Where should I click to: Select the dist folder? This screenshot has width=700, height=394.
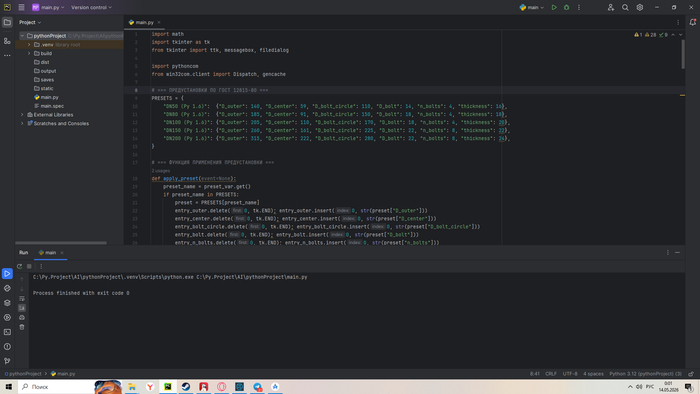click(x=42, y=62)
